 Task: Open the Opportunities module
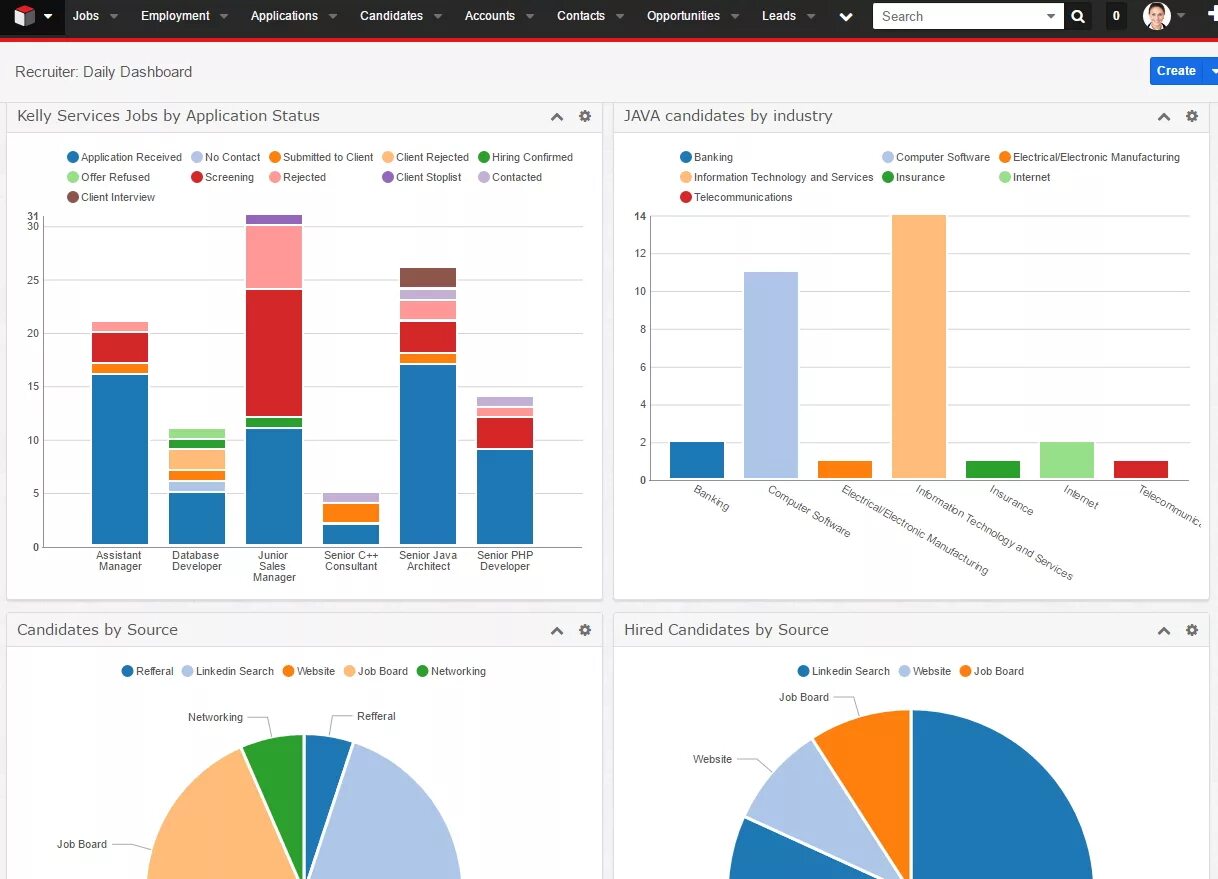point(683,16)
